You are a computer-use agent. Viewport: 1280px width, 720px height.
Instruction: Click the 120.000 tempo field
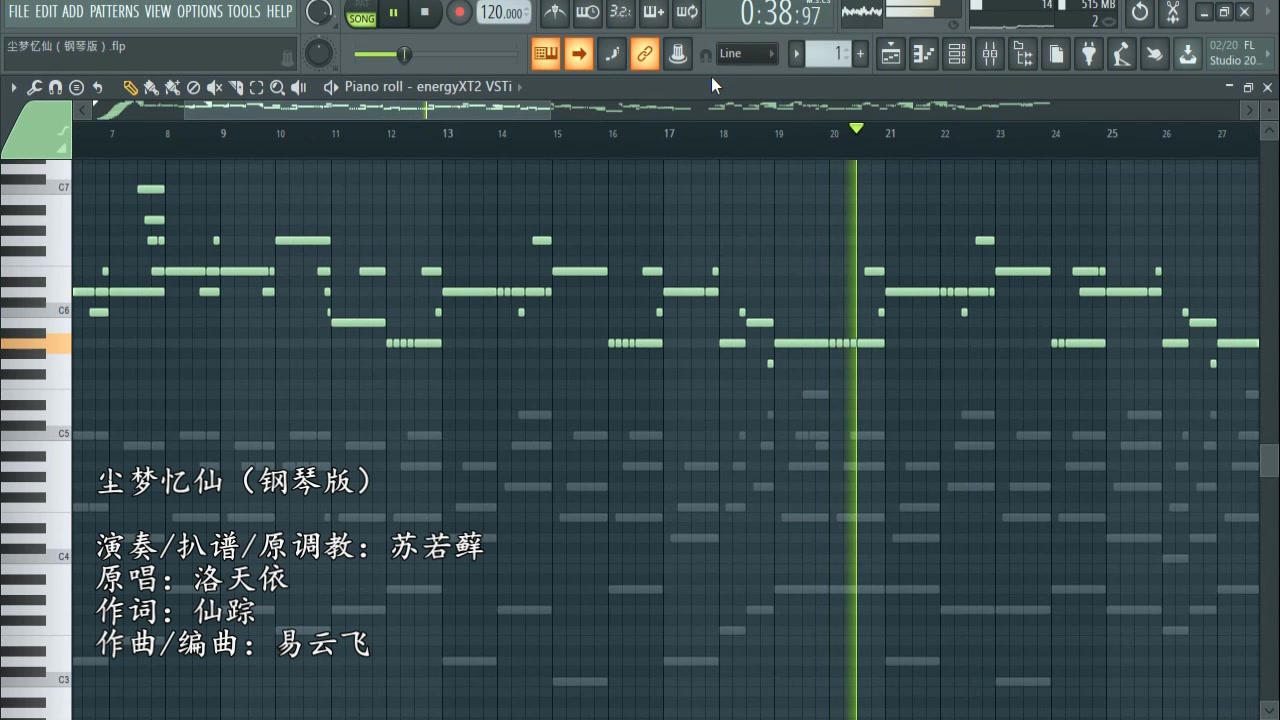coord(504,13)
